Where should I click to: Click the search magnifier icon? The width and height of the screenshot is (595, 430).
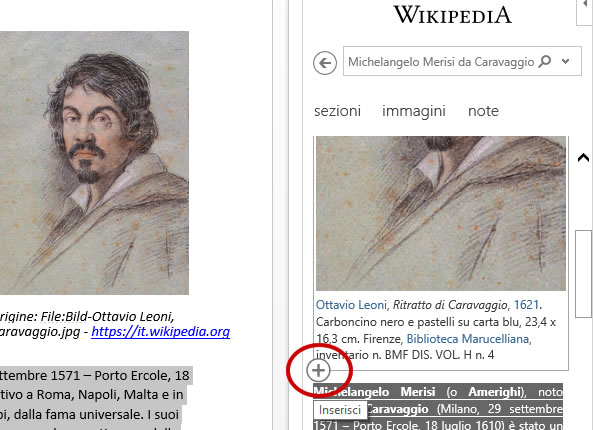pyautogui.click(x=545, y=61)
